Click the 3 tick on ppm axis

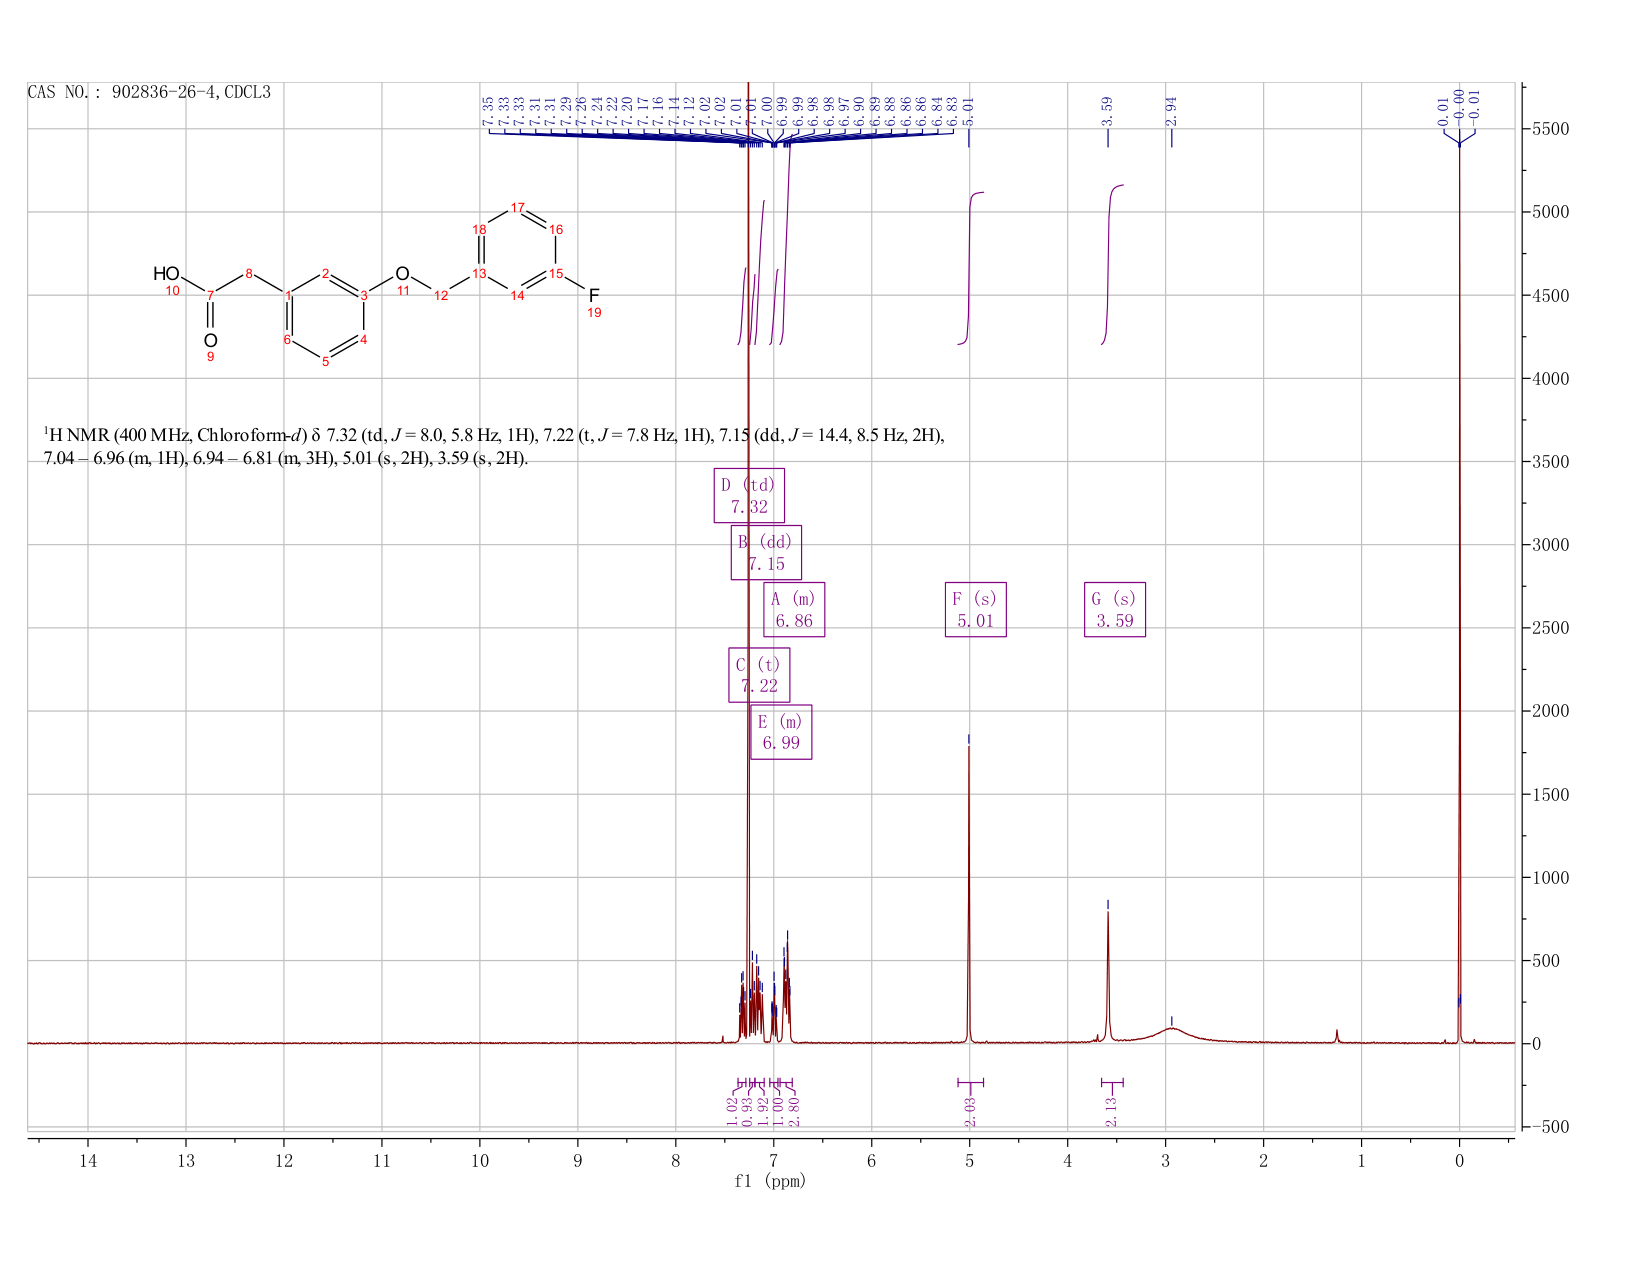pyautogui.click(x=1166, y=1161)
